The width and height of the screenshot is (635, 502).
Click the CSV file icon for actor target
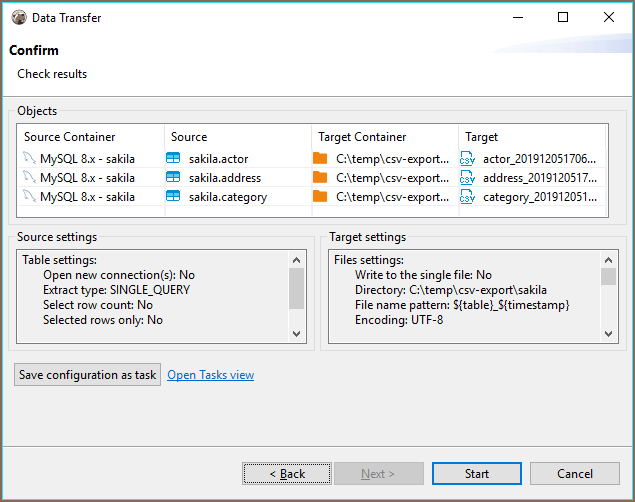coord(467,159)
